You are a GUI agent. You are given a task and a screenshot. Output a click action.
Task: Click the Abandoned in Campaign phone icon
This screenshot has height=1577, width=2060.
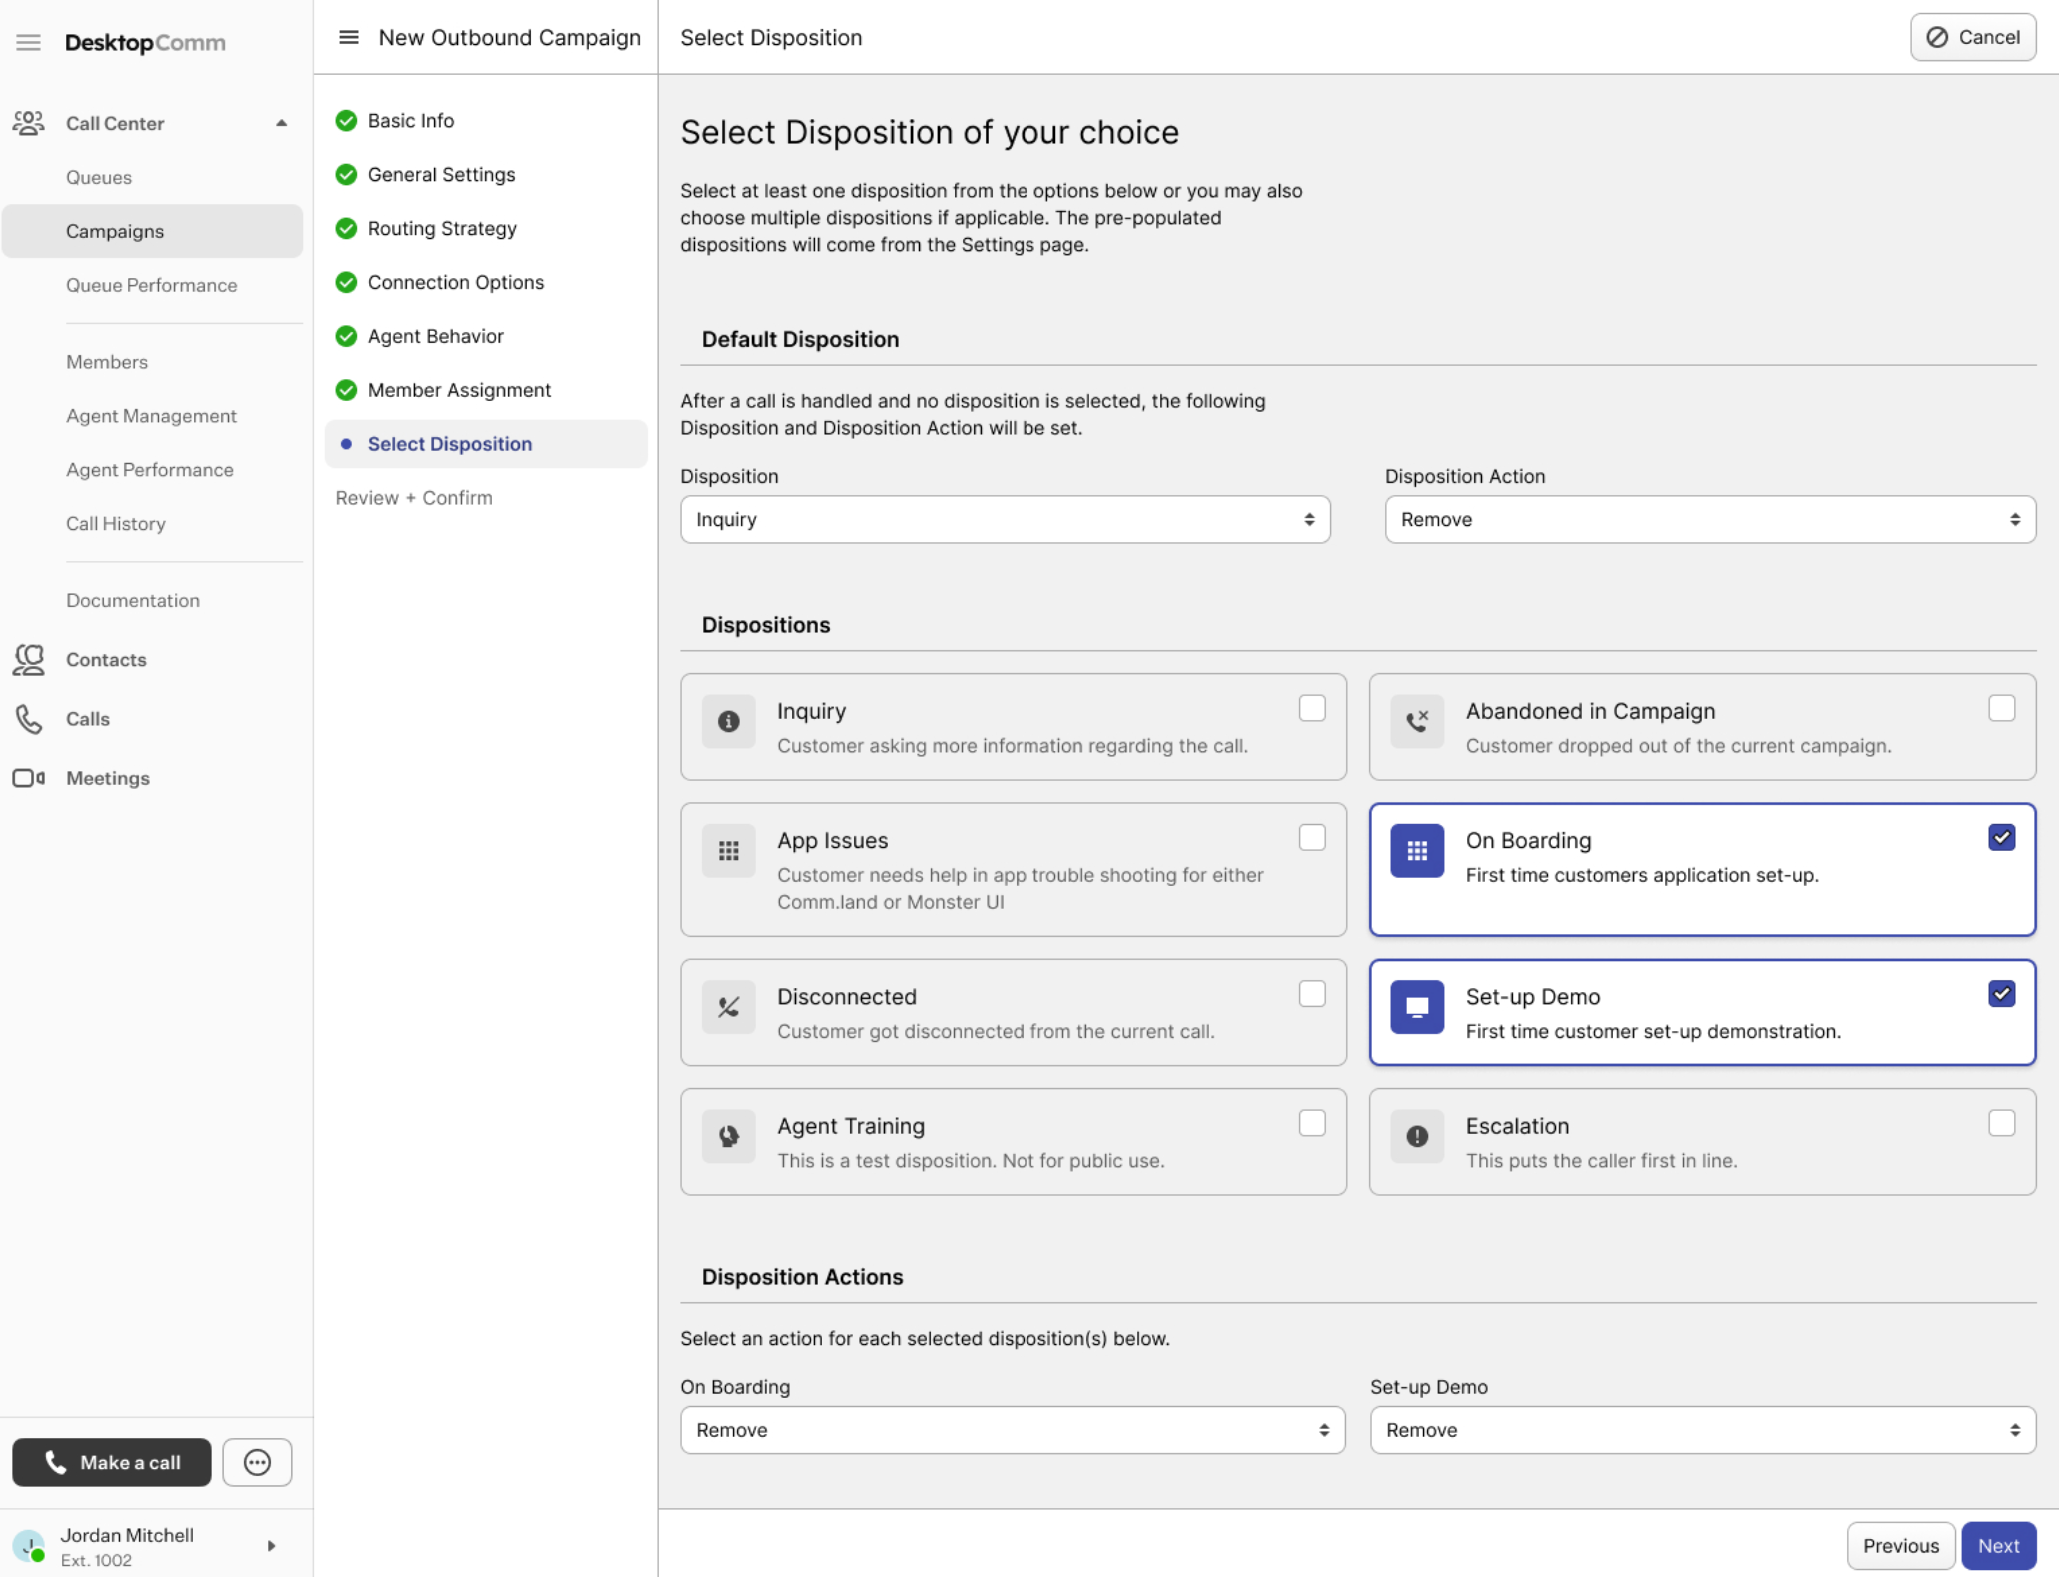pyautogui.click(x=1416, y=721)
